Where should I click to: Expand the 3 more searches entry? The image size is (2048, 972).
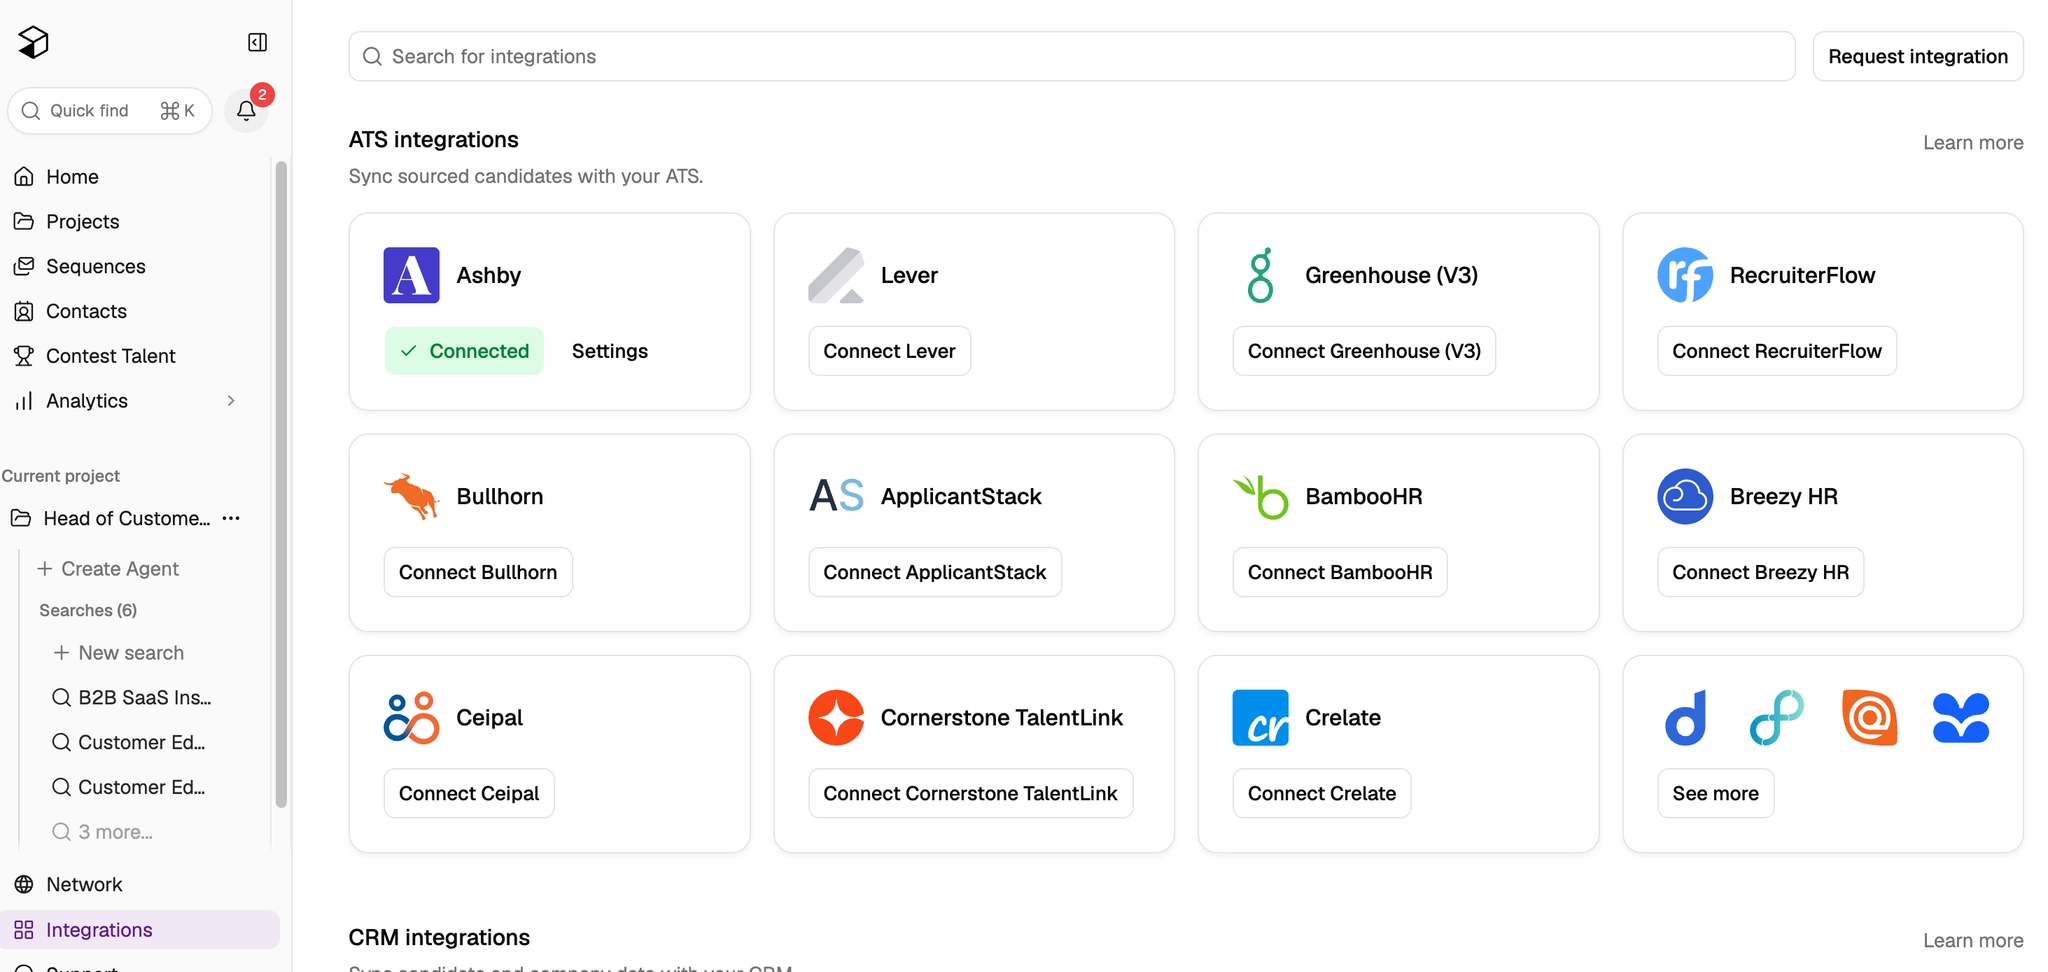coord(102,831)
